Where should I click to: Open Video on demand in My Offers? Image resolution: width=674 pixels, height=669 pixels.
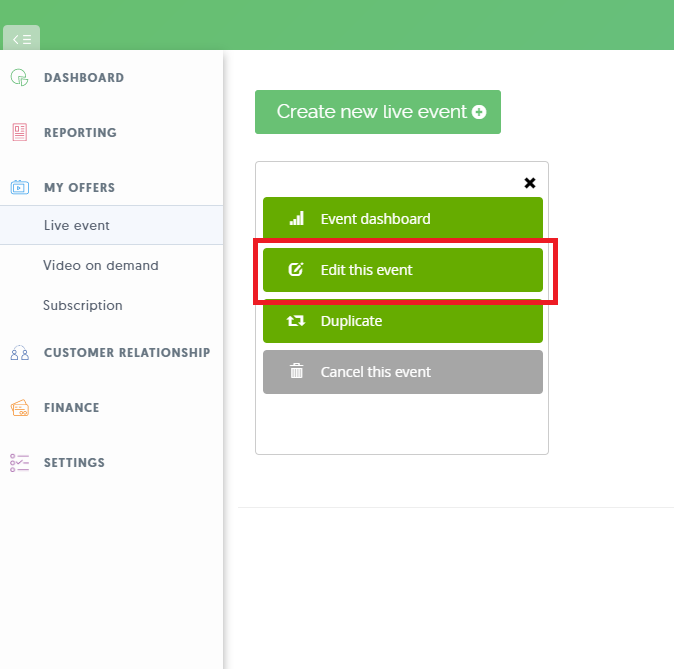(x=101, y=265)
